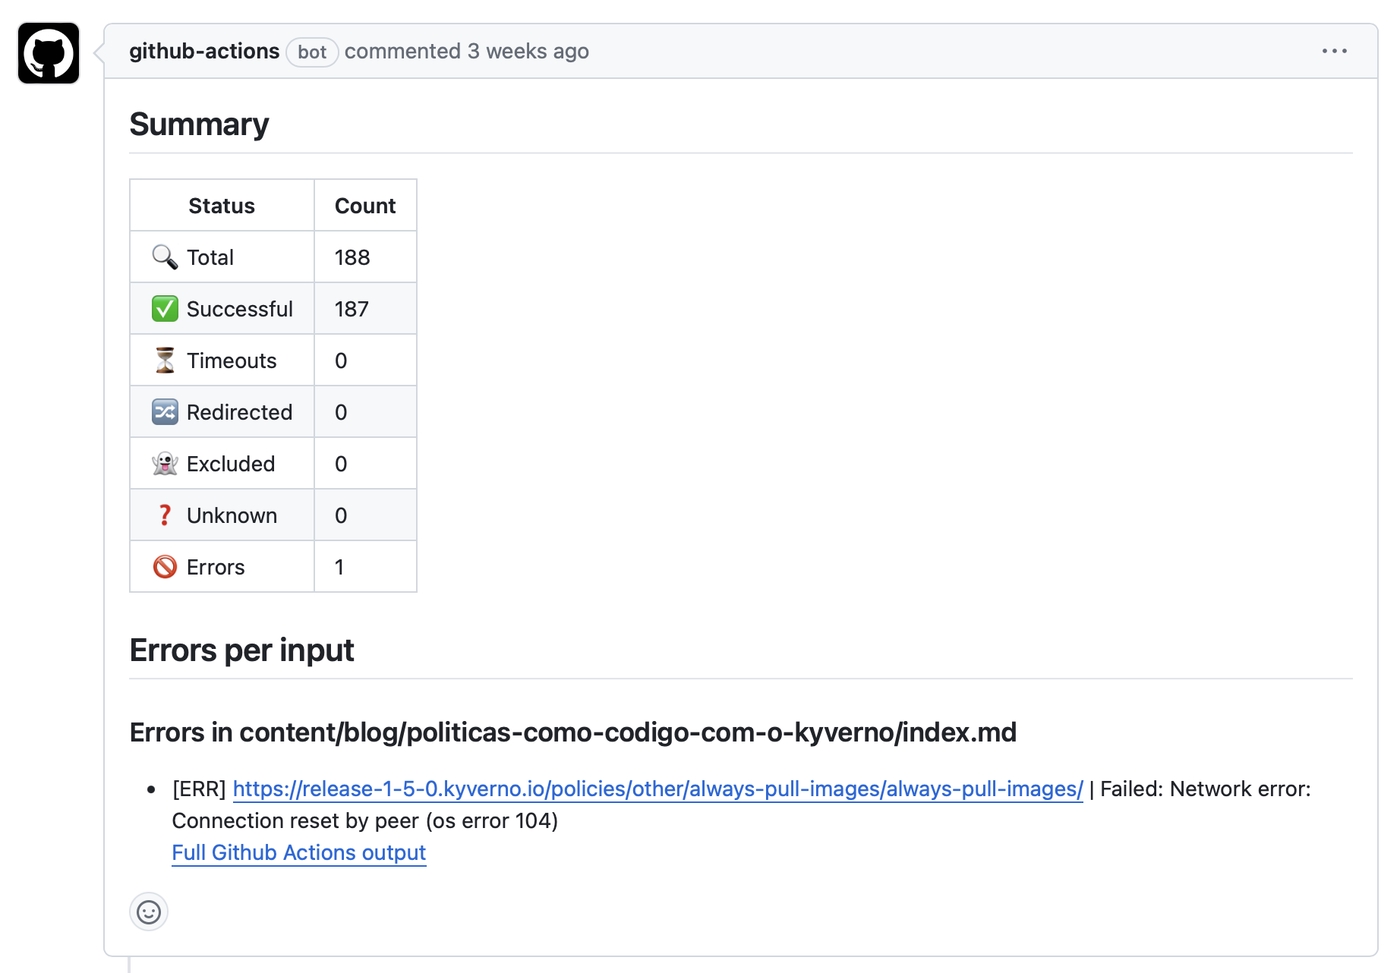Click the Total count value 188

tap(352, 258)
